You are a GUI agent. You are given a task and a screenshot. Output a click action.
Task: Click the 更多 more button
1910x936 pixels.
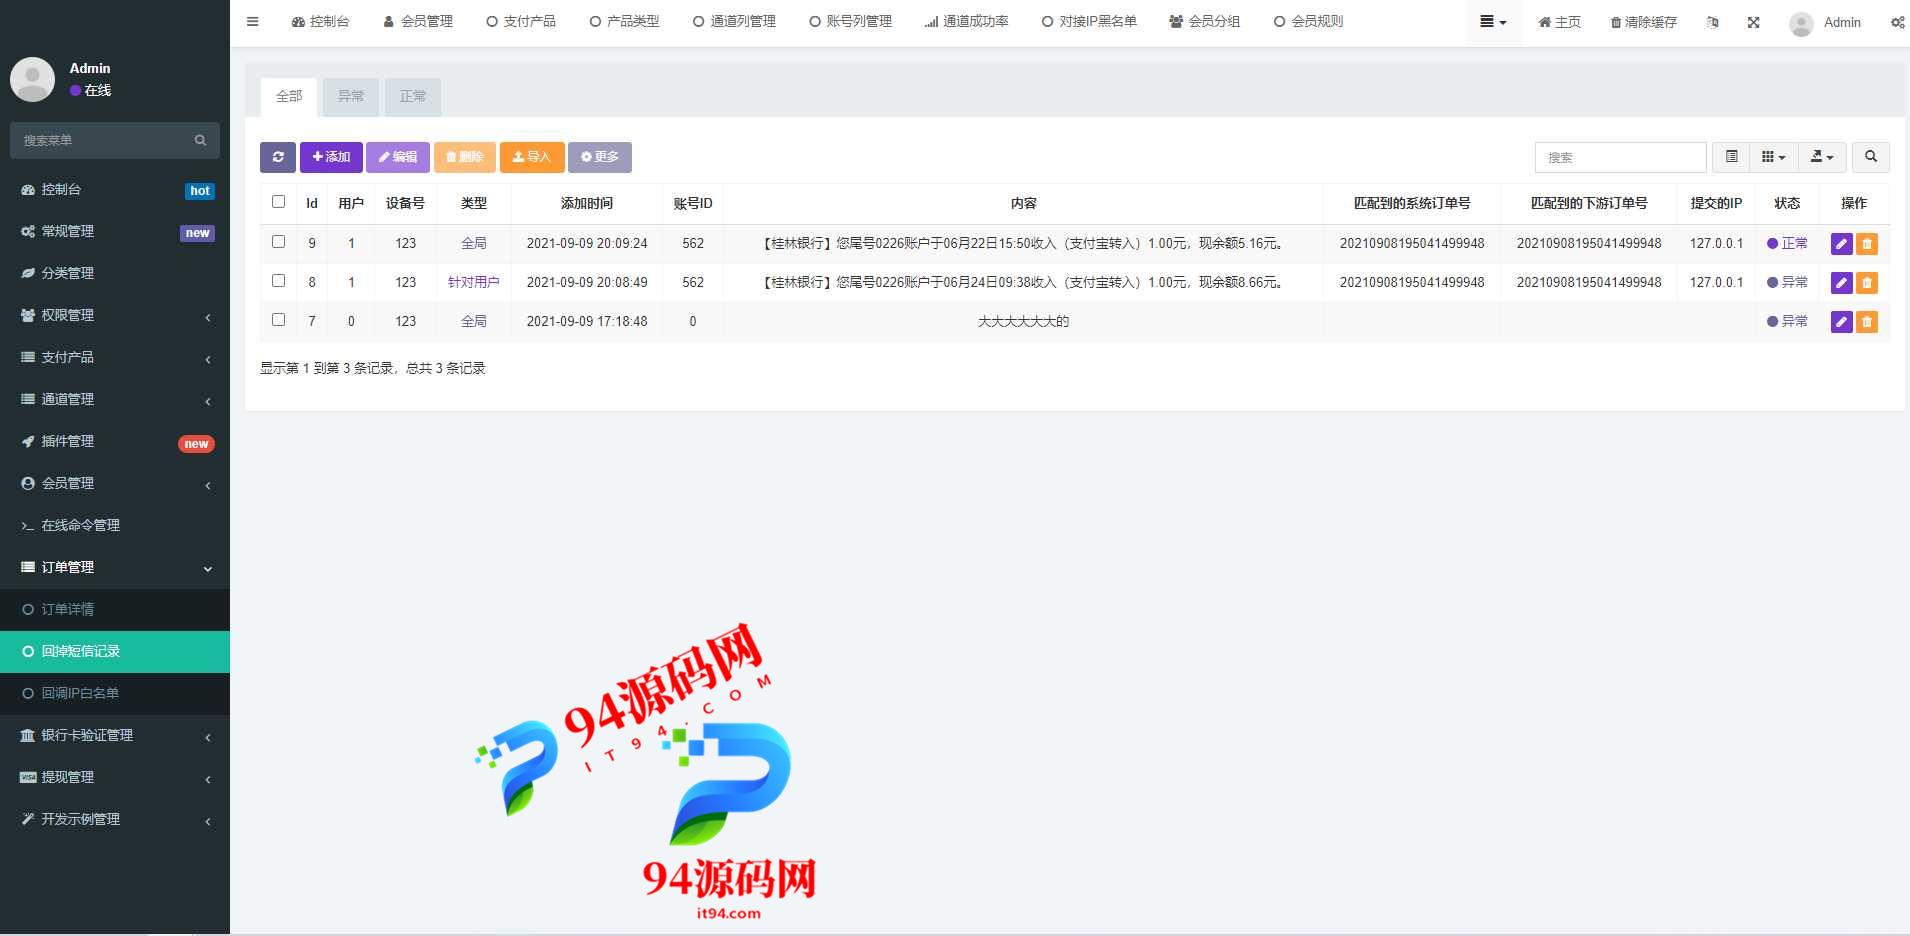coord(600,157)
